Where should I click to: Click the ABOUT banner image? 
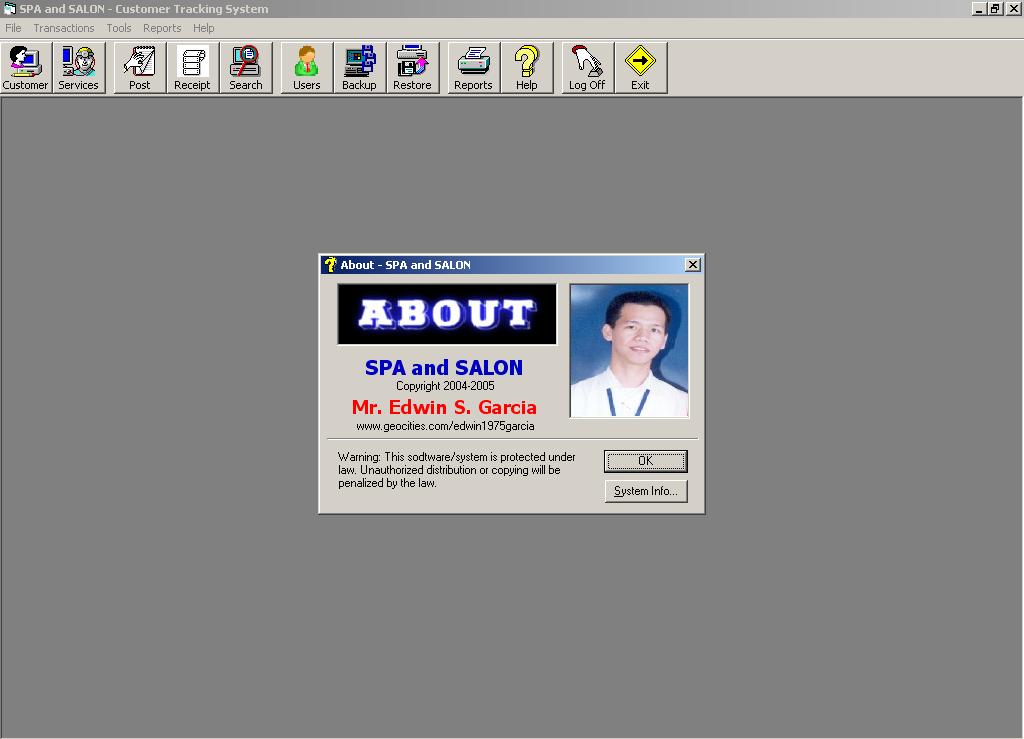447,314
